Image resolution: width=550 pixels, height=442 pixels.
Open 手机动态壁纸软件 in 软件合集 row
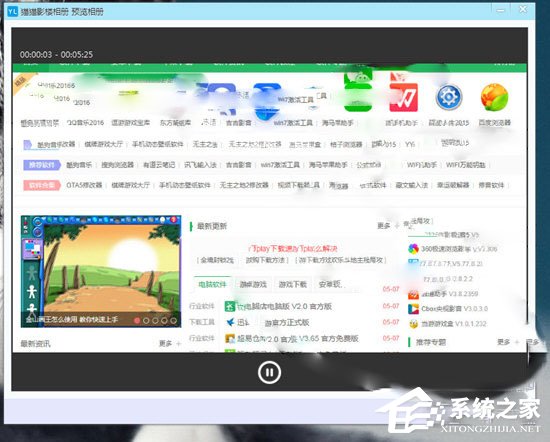[185, 185]
